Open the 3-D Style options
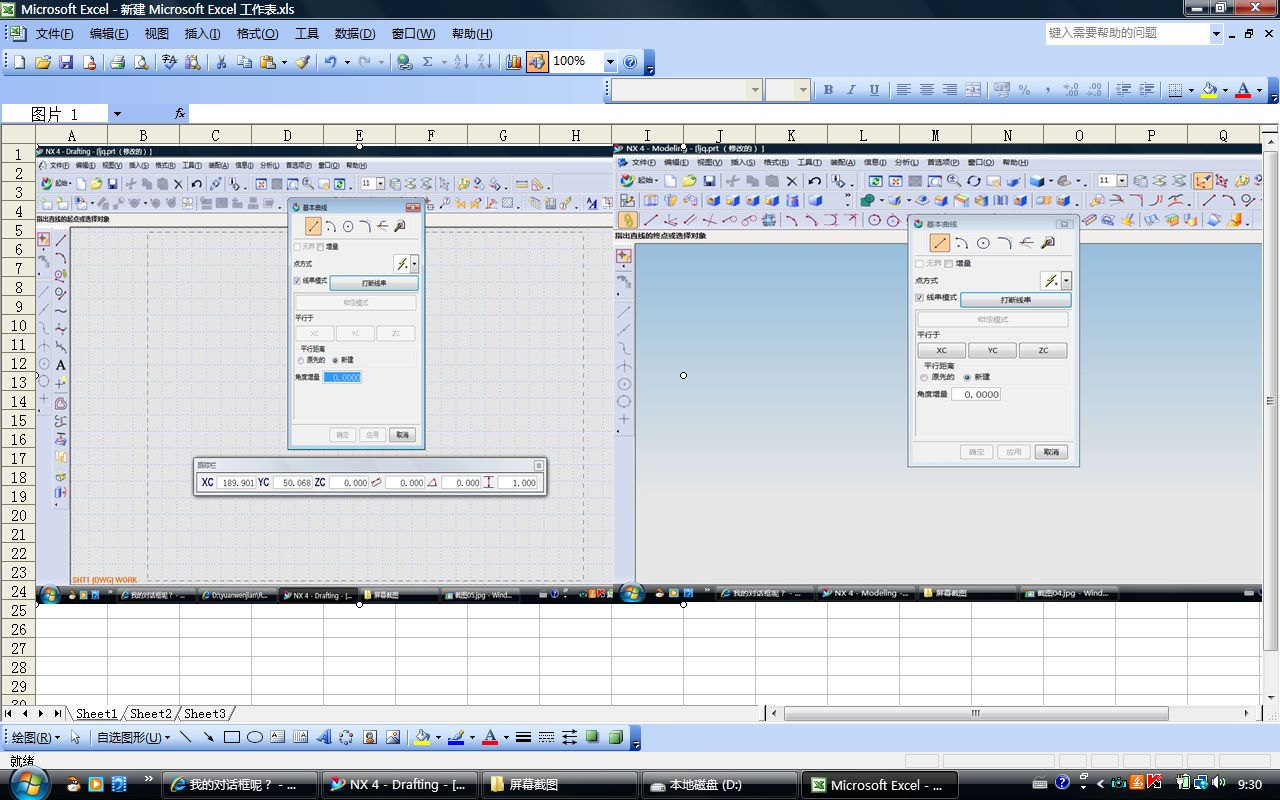Image resolution: width=1280 pixels, height=800 pixels. (615, 738)
